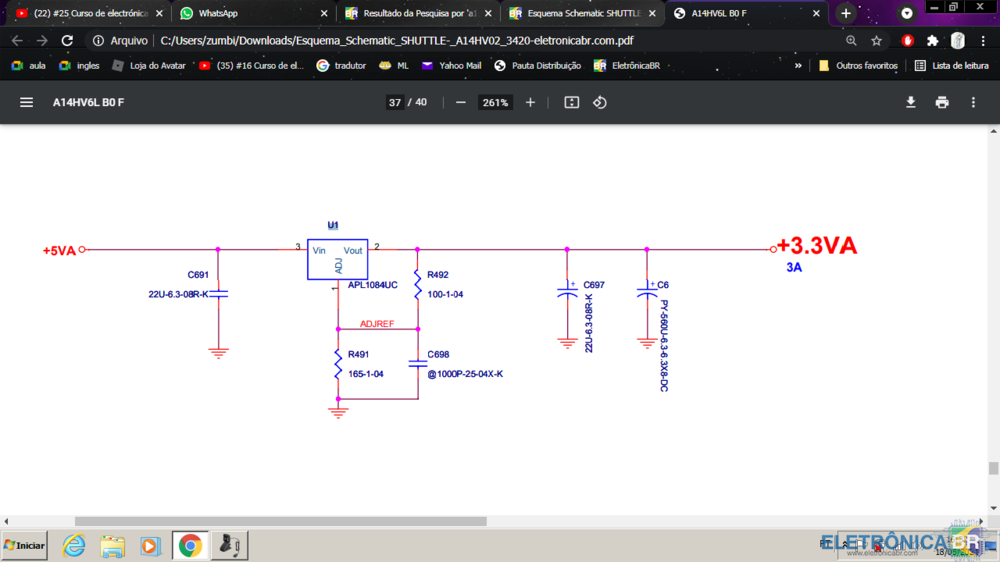Print the PDF document

[x=942, y=103]
